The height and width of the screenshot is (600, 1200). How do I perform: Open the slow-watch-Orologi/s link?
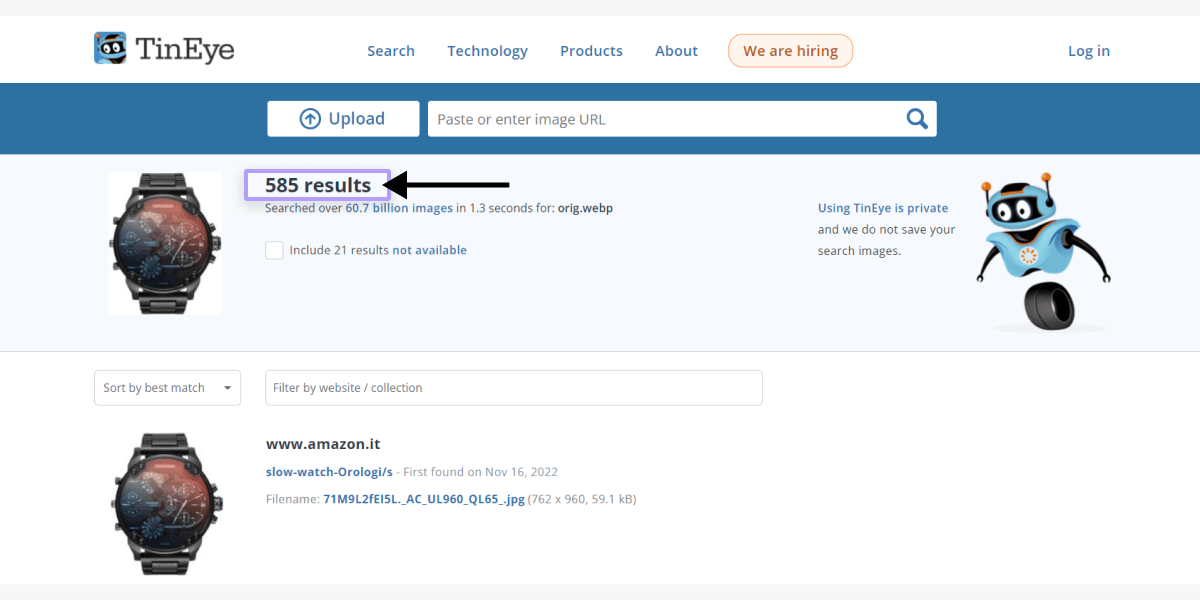tap(329, 472)
